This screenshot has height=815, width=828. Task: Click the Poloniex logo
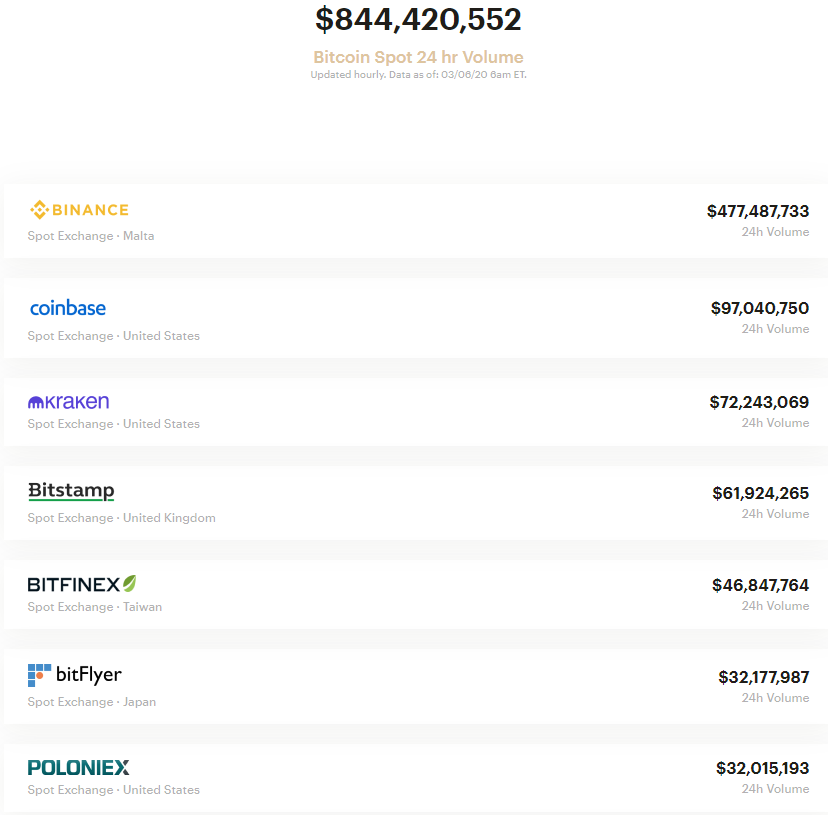point(78,767)
